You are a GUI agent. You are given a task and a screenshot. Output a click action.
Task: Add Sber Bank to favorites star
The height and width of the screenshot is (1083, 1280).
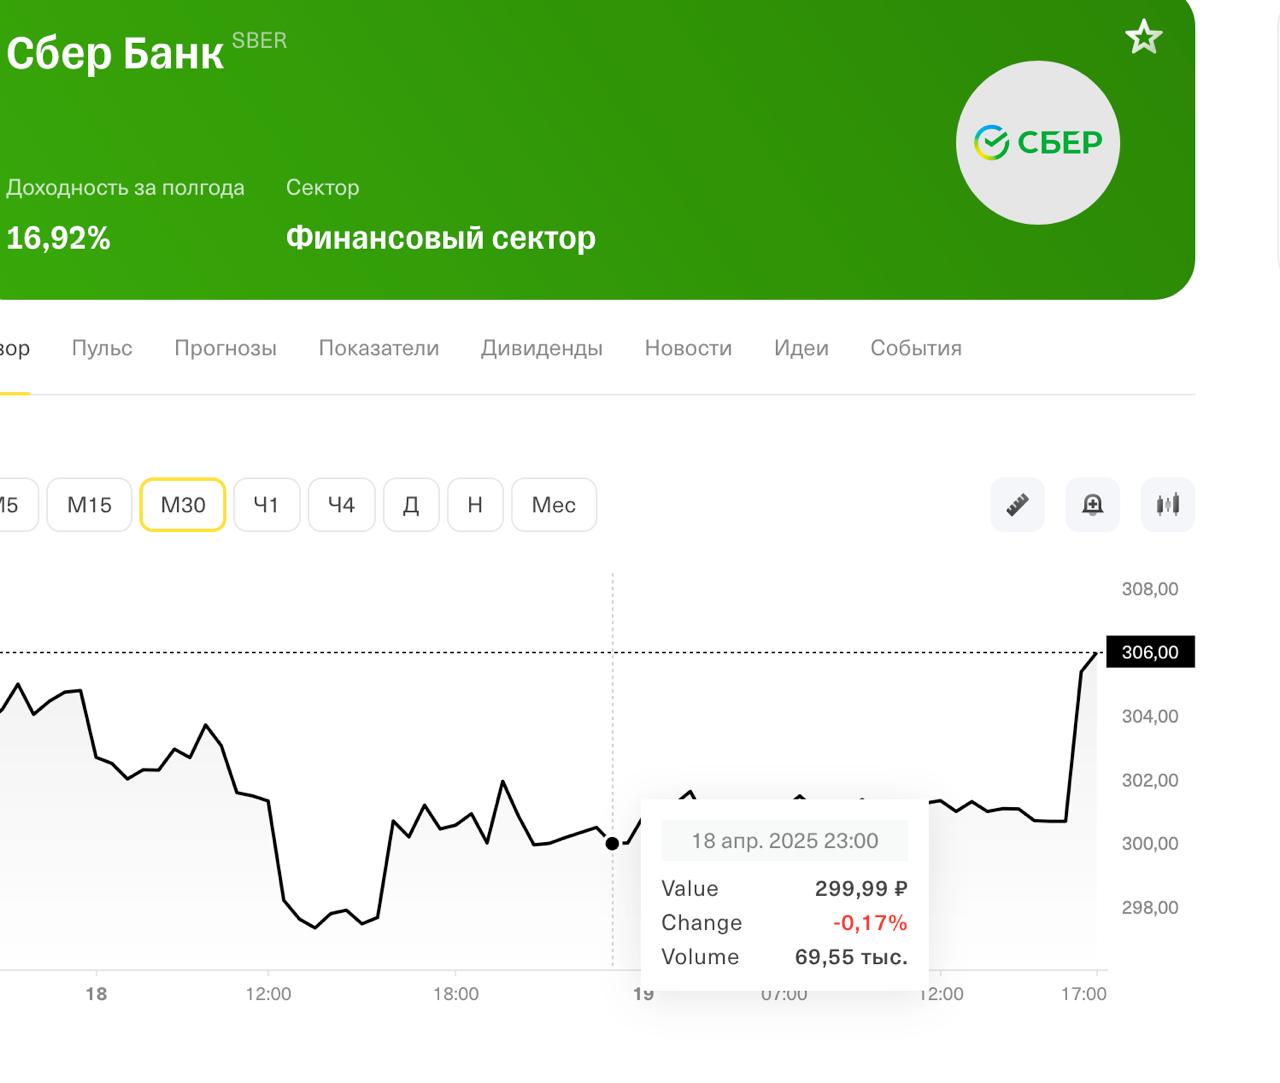[1143, 38]
